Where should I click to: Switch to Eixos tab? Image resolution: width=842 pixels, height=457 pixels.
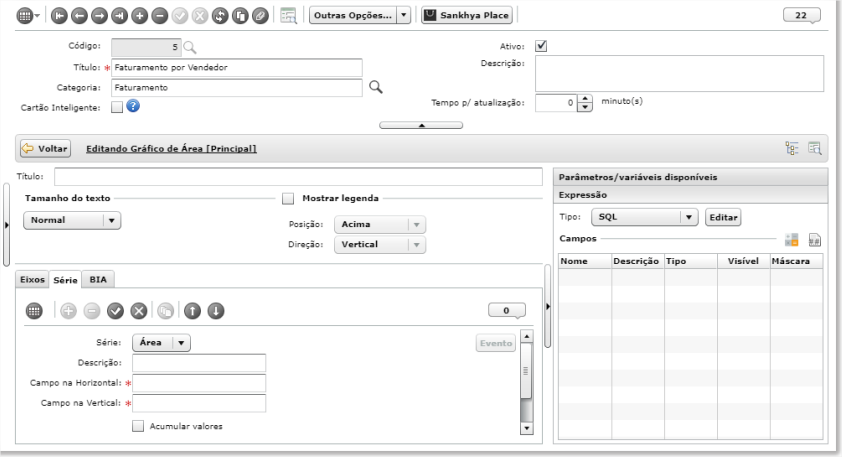coord(32,280)
